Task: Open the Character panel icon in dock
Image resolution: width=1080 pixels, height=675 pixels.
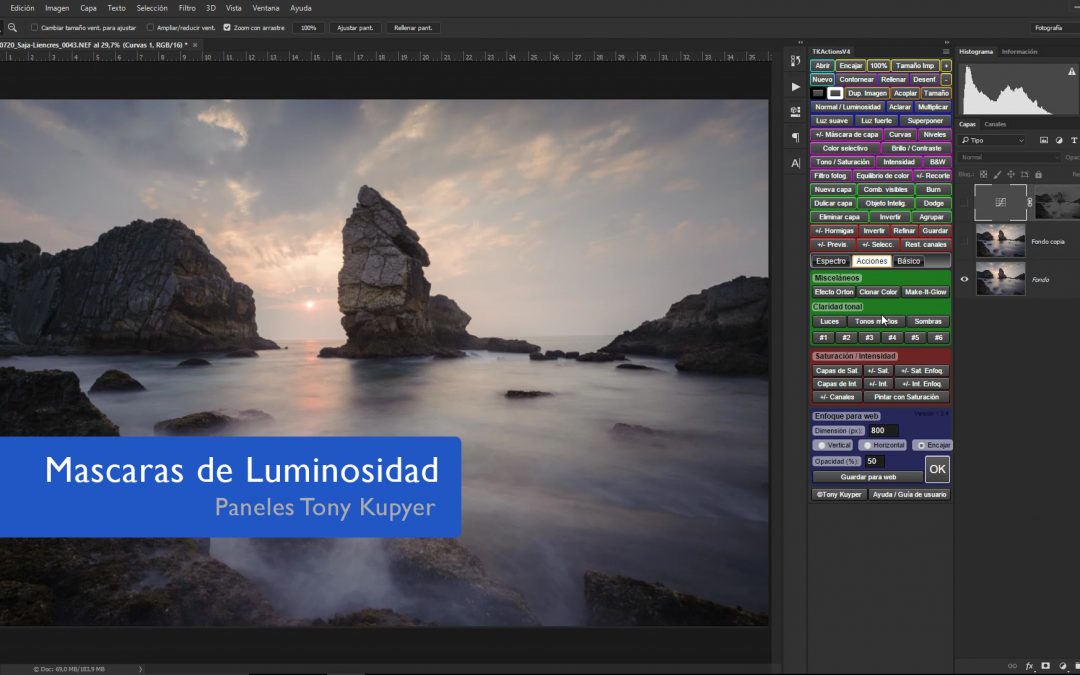Action: [x=796, y=163]
